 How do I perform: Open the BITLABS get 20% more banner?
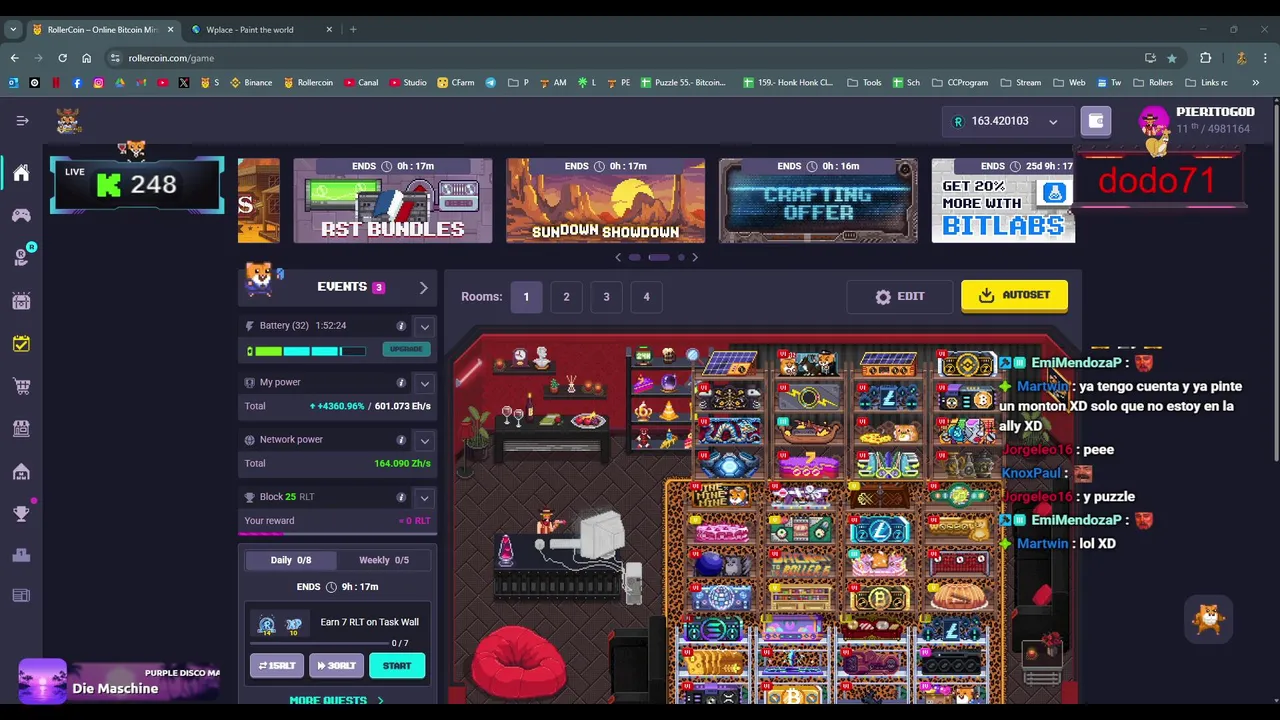click(1003, 201)
